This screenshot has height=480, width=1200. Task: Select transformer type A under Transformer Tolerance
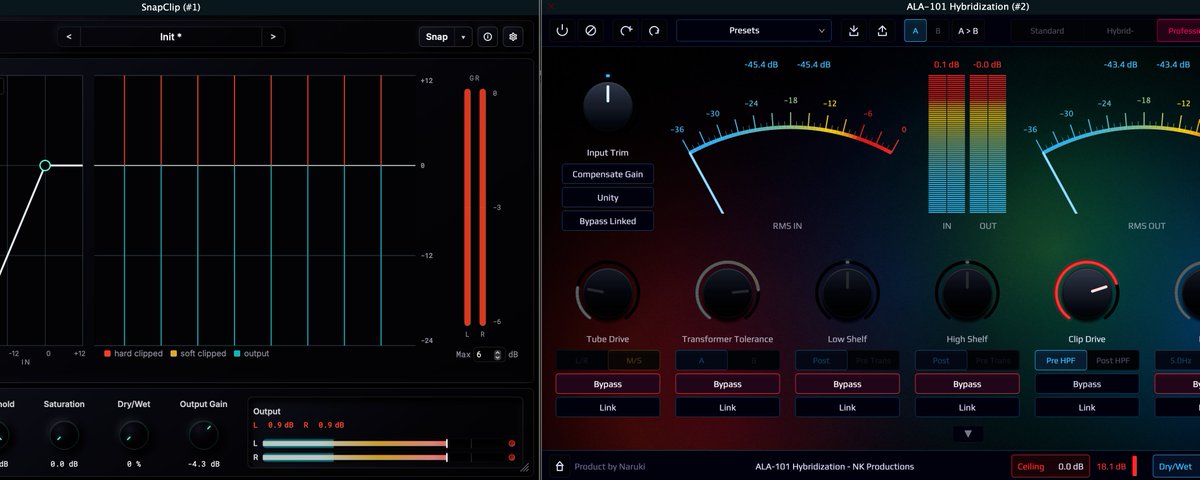click(x=702, y=360)
